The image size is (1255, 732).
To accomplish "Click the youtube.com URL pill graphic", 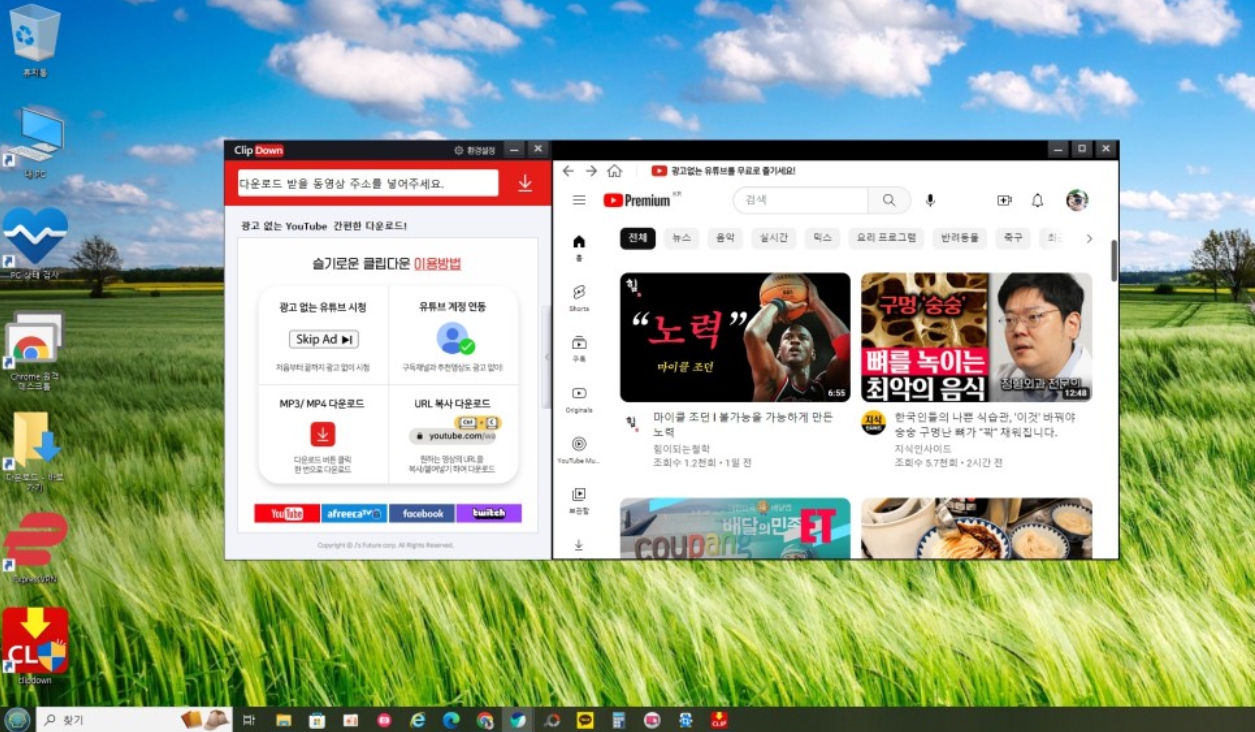I will click(453, 436).
